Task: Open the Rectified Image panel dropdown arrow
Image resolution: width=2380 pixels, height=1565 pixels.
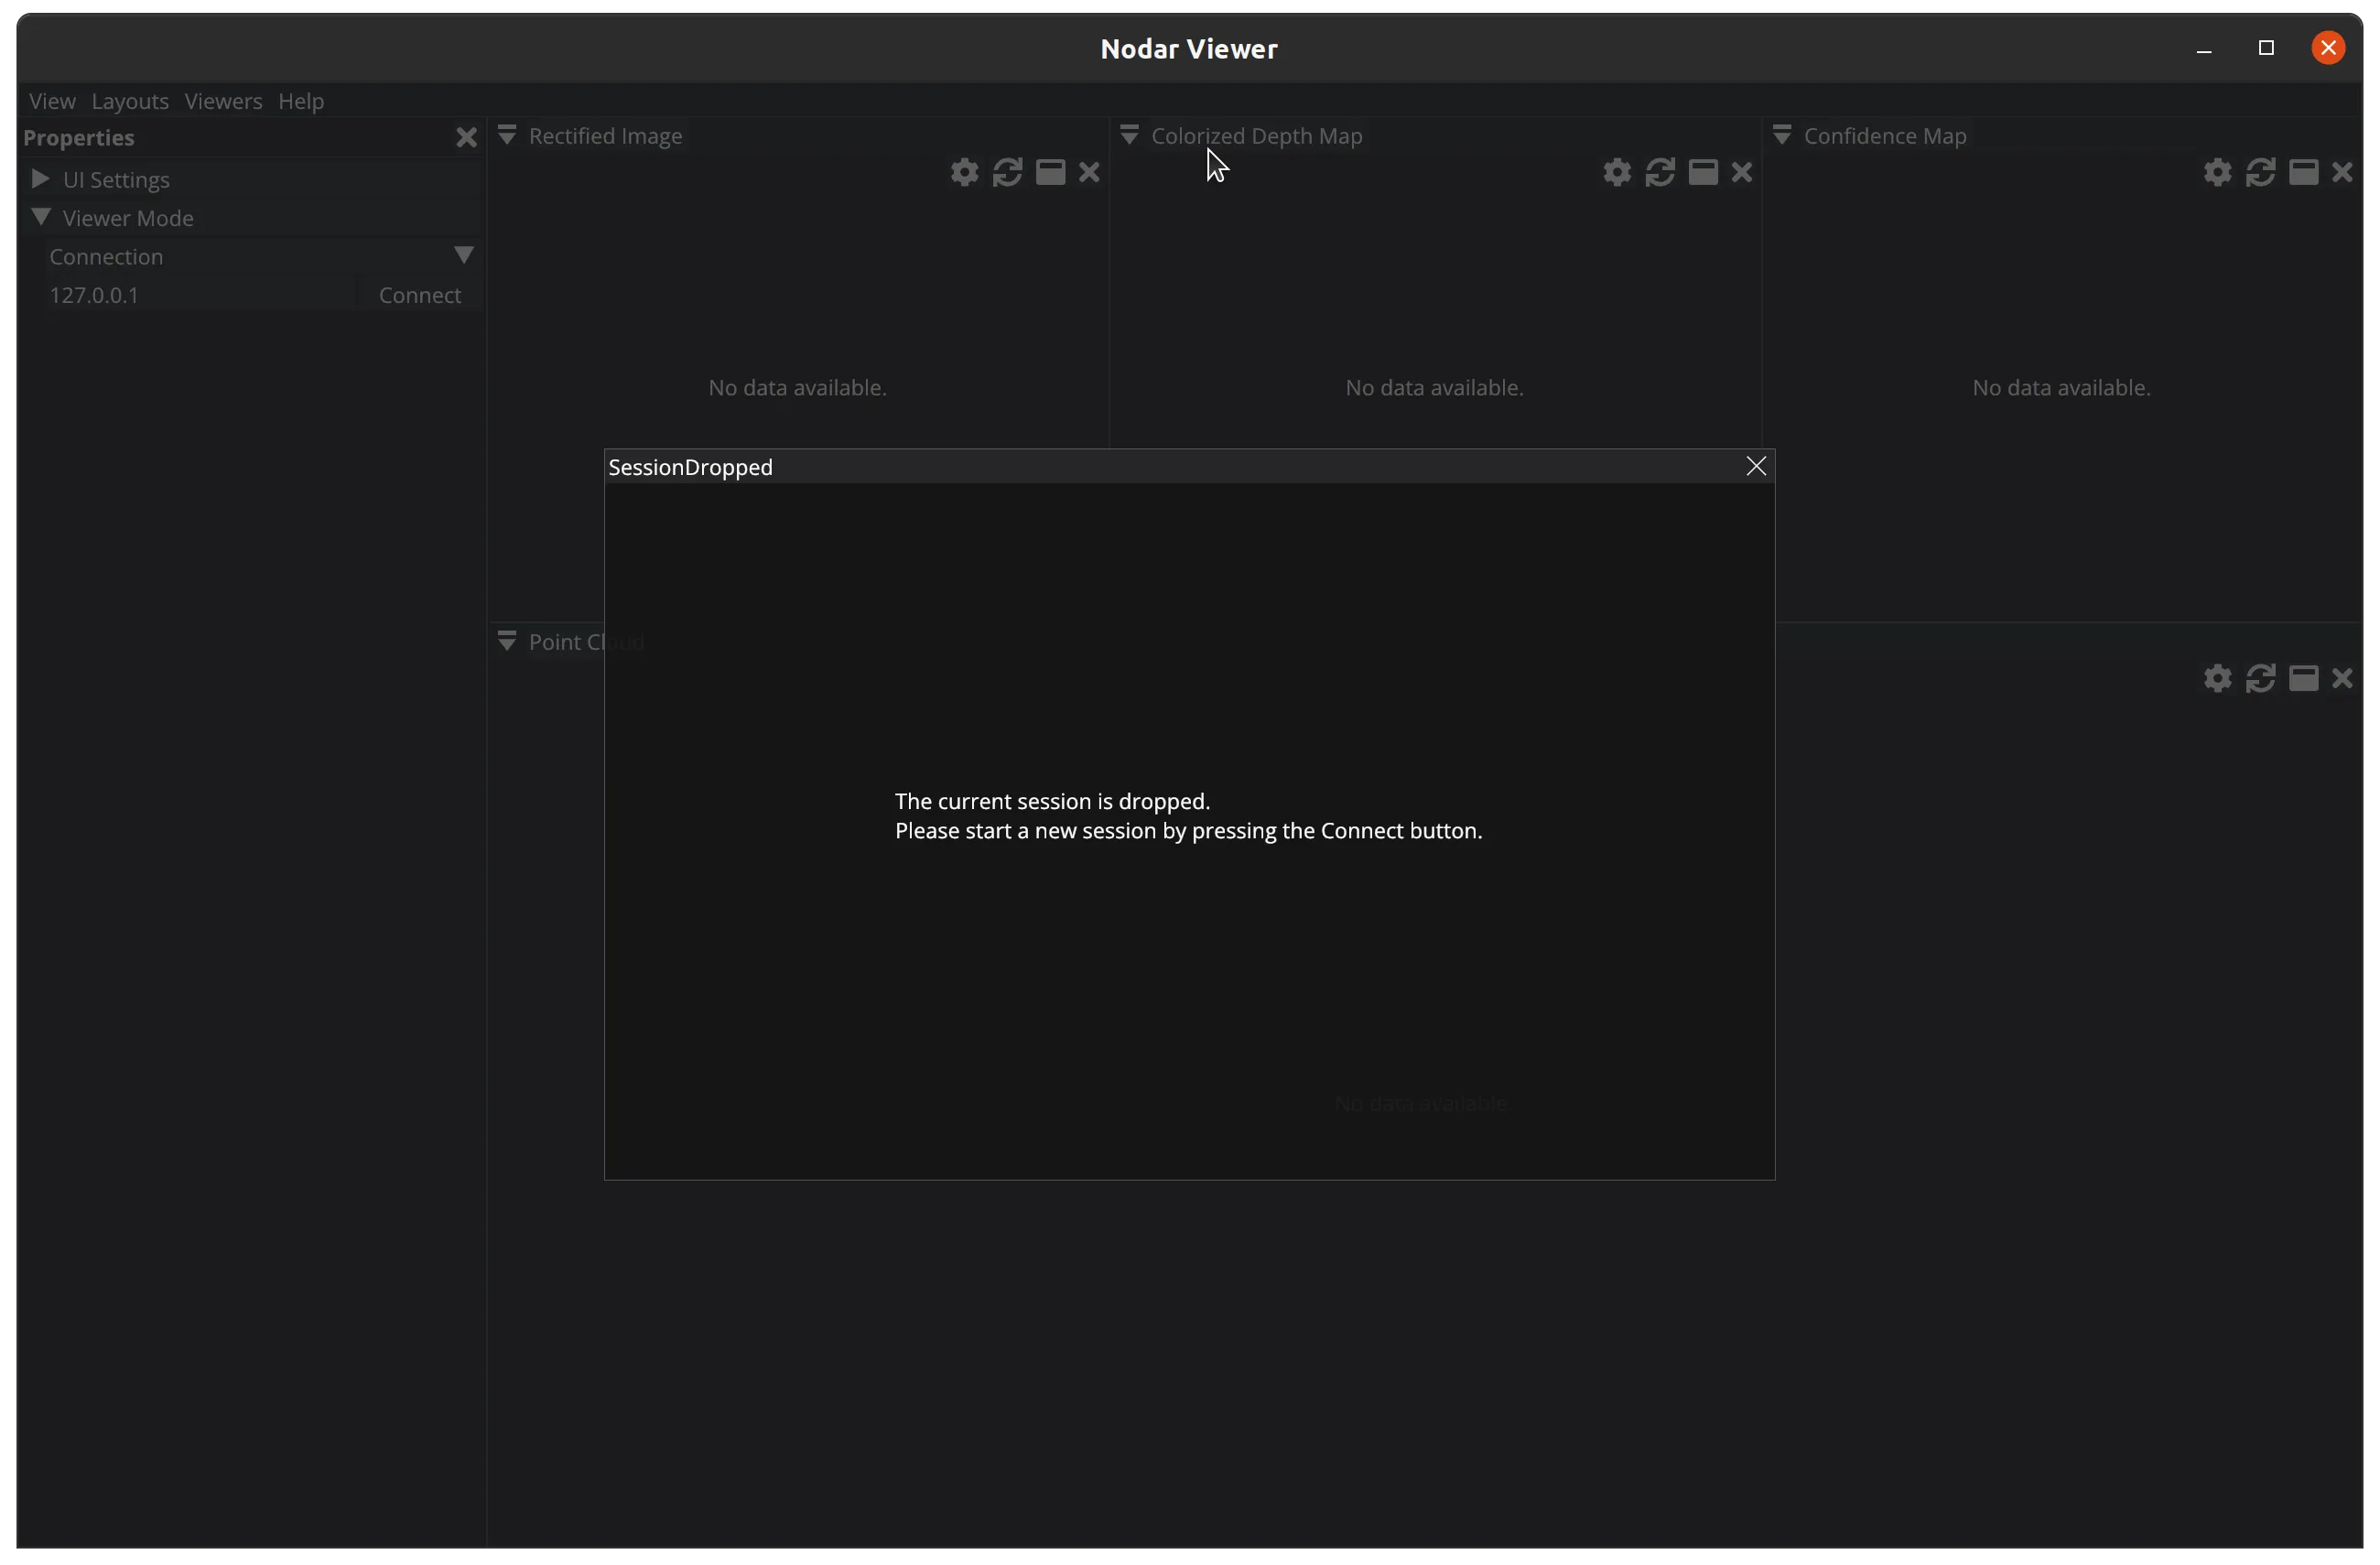Action: [507, 135]
